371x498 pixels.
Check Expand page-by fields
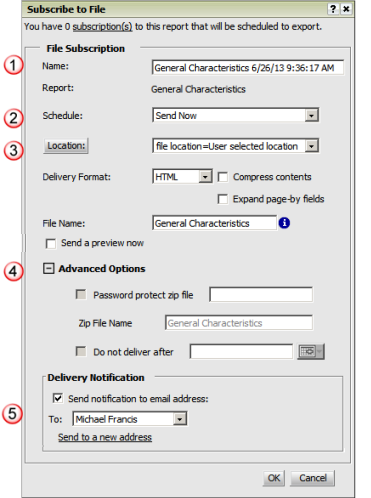click(223, 199)
